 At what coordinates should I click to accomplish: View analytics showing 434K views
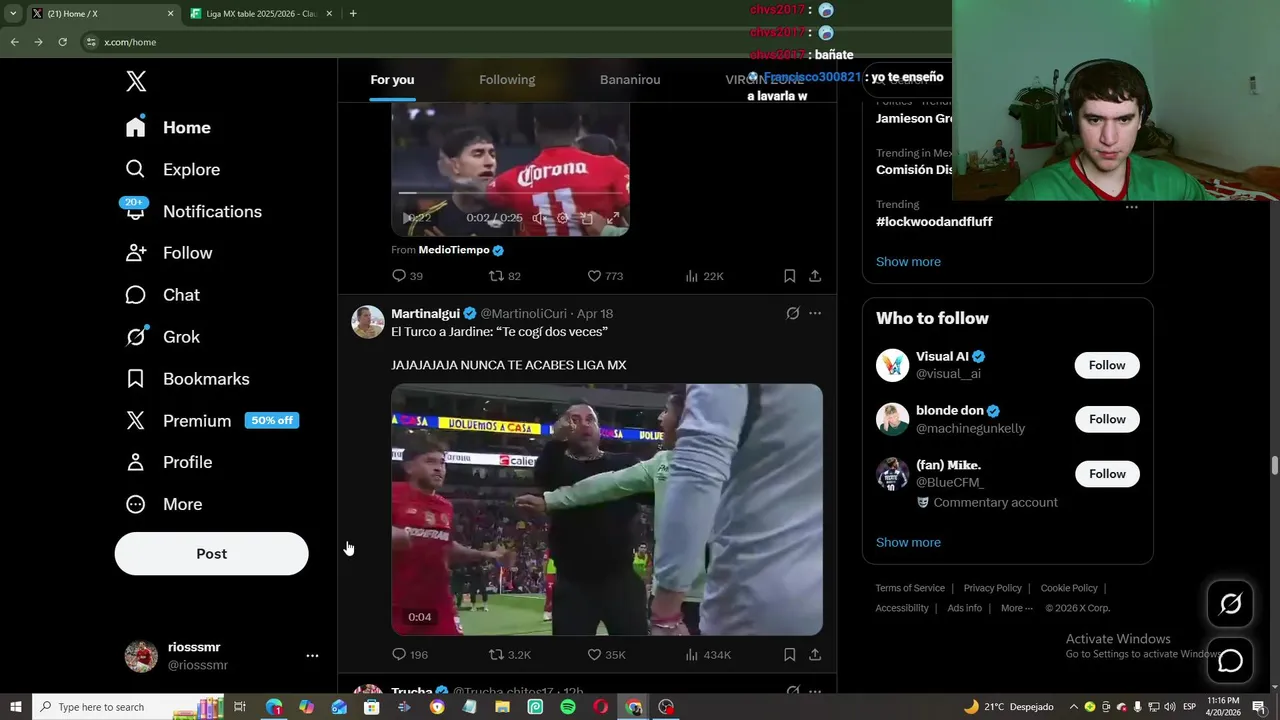708,655
